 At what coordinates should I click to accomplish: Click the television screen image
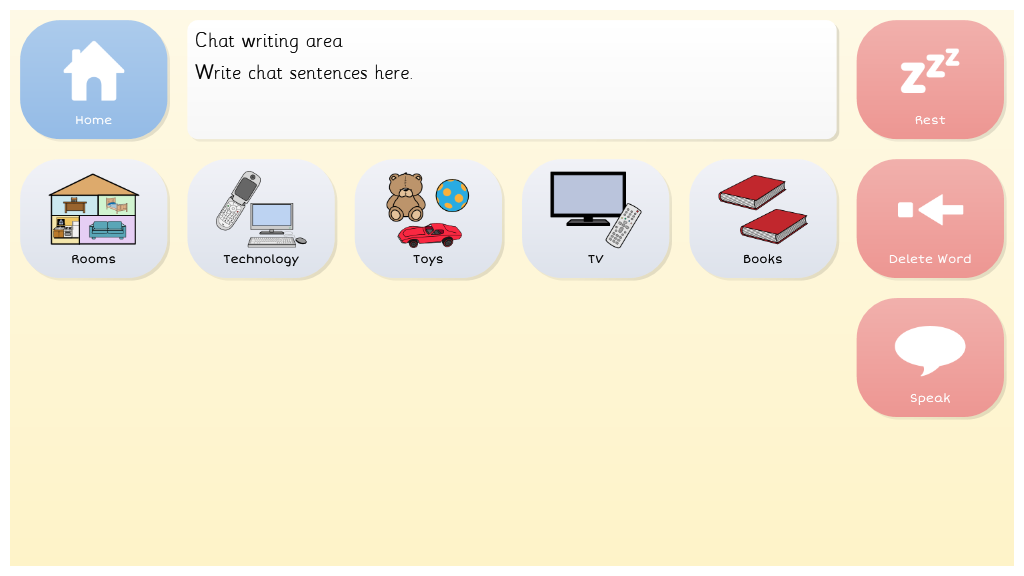pyautogui.click(x=588, y=198)
